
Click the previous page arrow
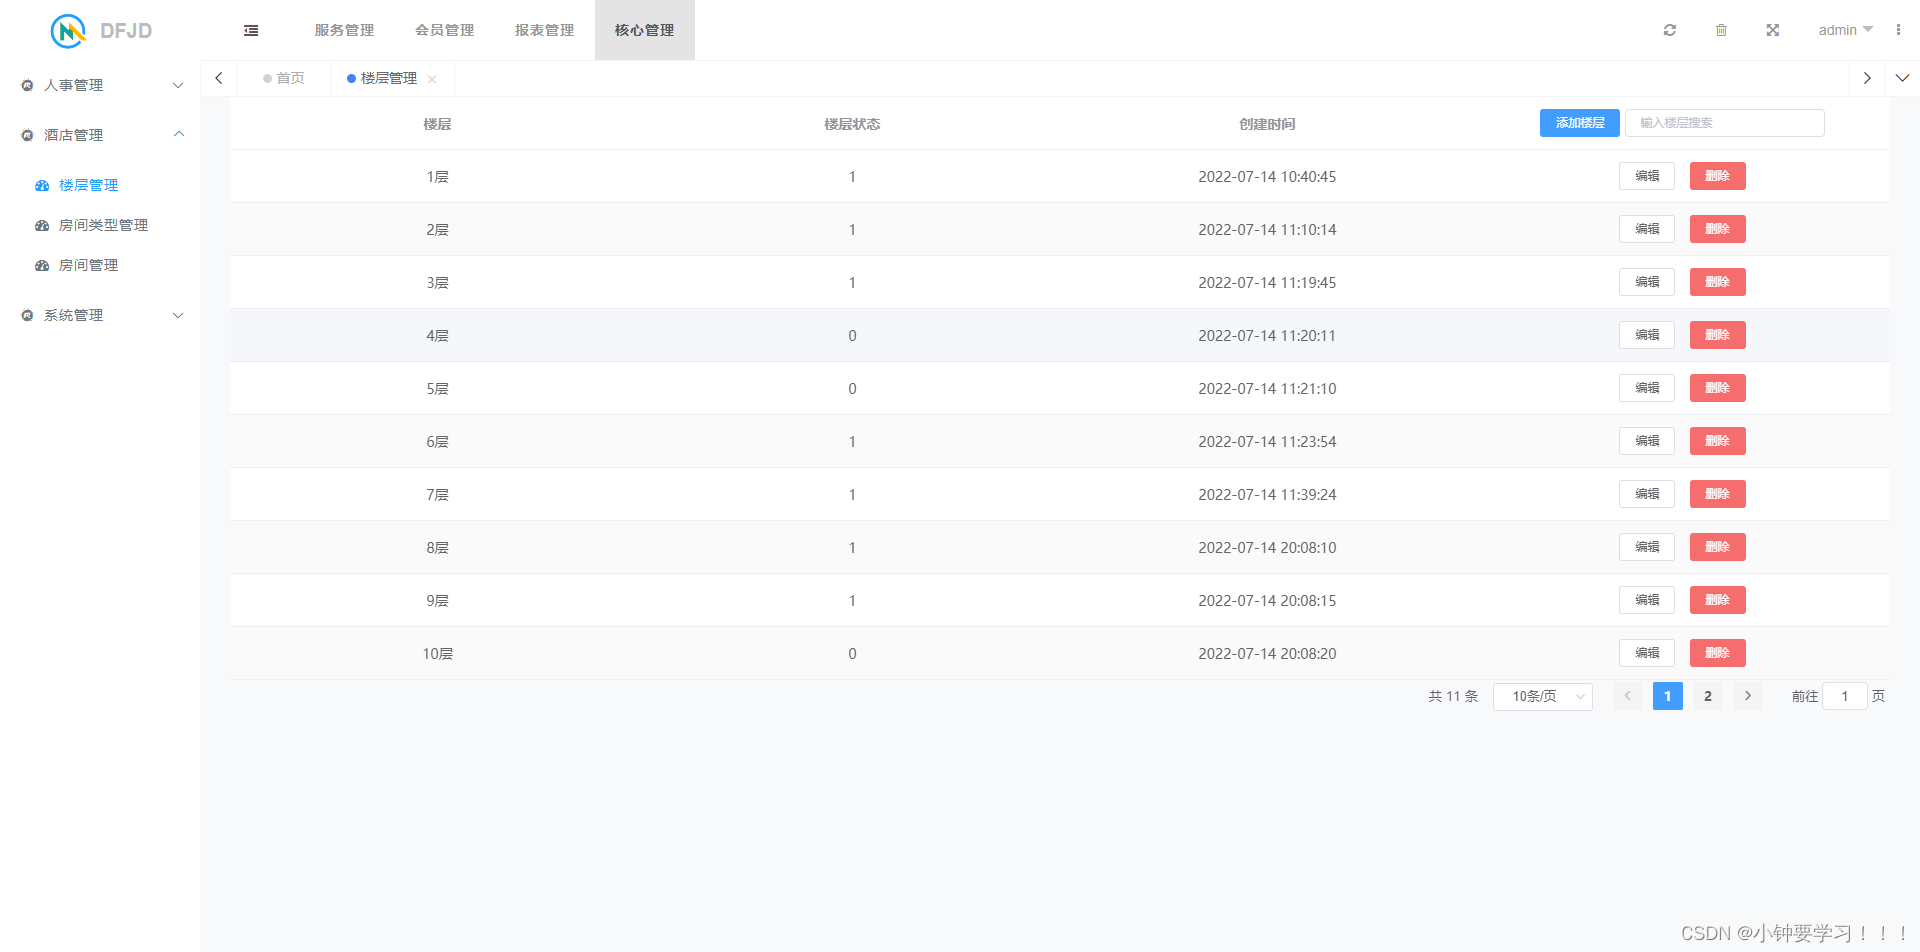tap(1627, 696)
